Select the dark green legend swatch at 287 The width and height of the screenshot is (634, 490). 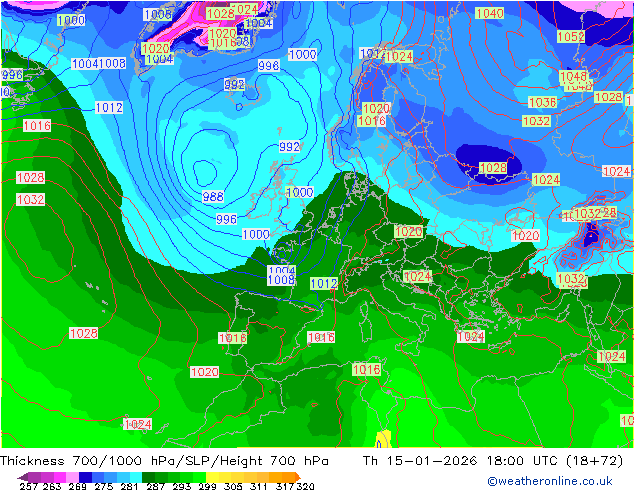148,477
